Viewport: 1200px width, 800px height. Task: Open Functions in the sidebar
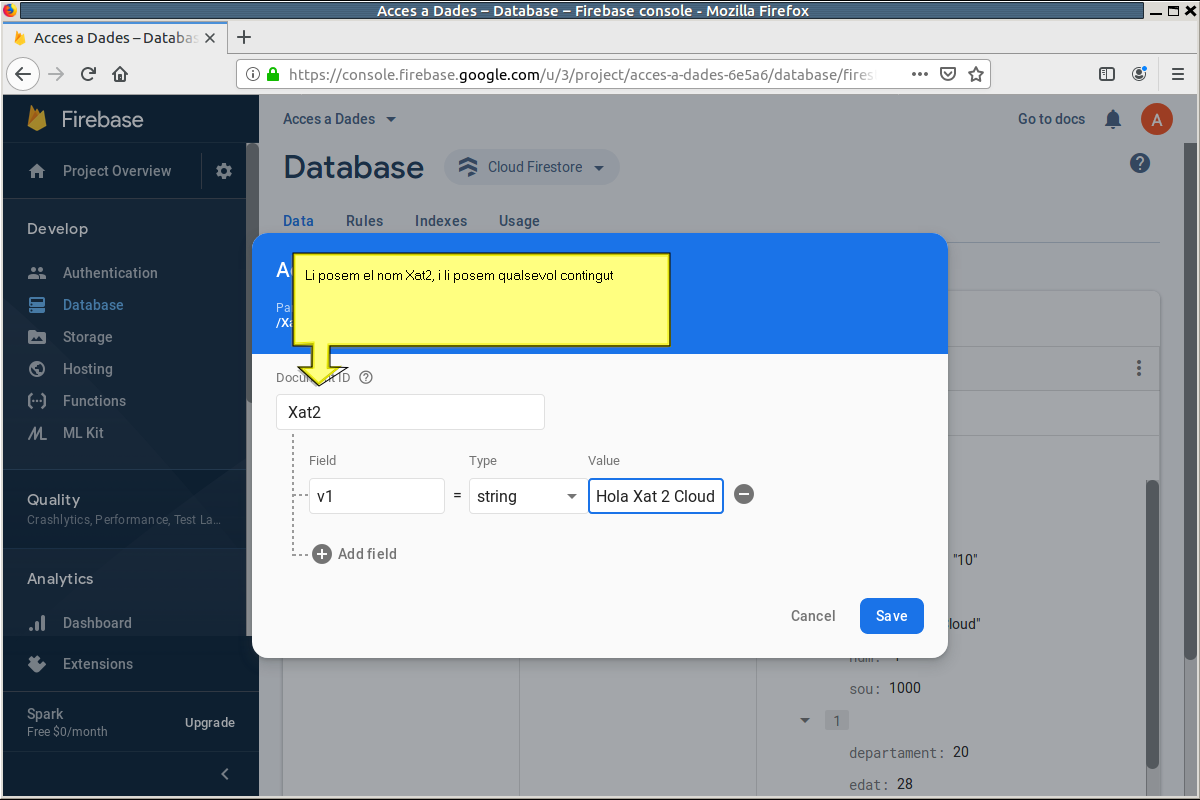[94, 401]
